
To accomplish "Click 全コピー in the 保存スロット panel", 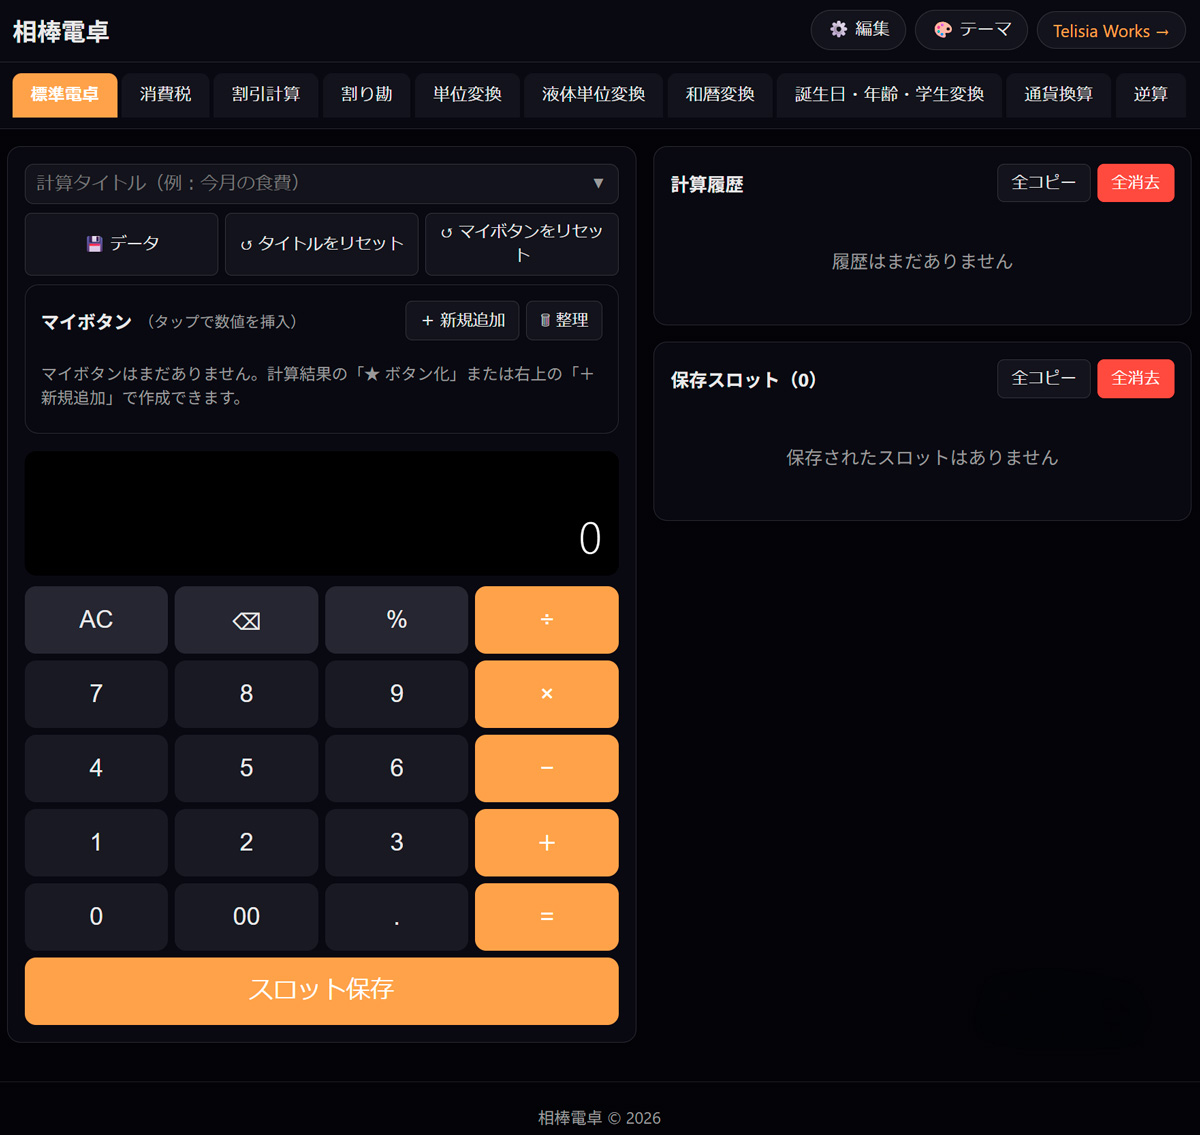I will point(1043,378).
